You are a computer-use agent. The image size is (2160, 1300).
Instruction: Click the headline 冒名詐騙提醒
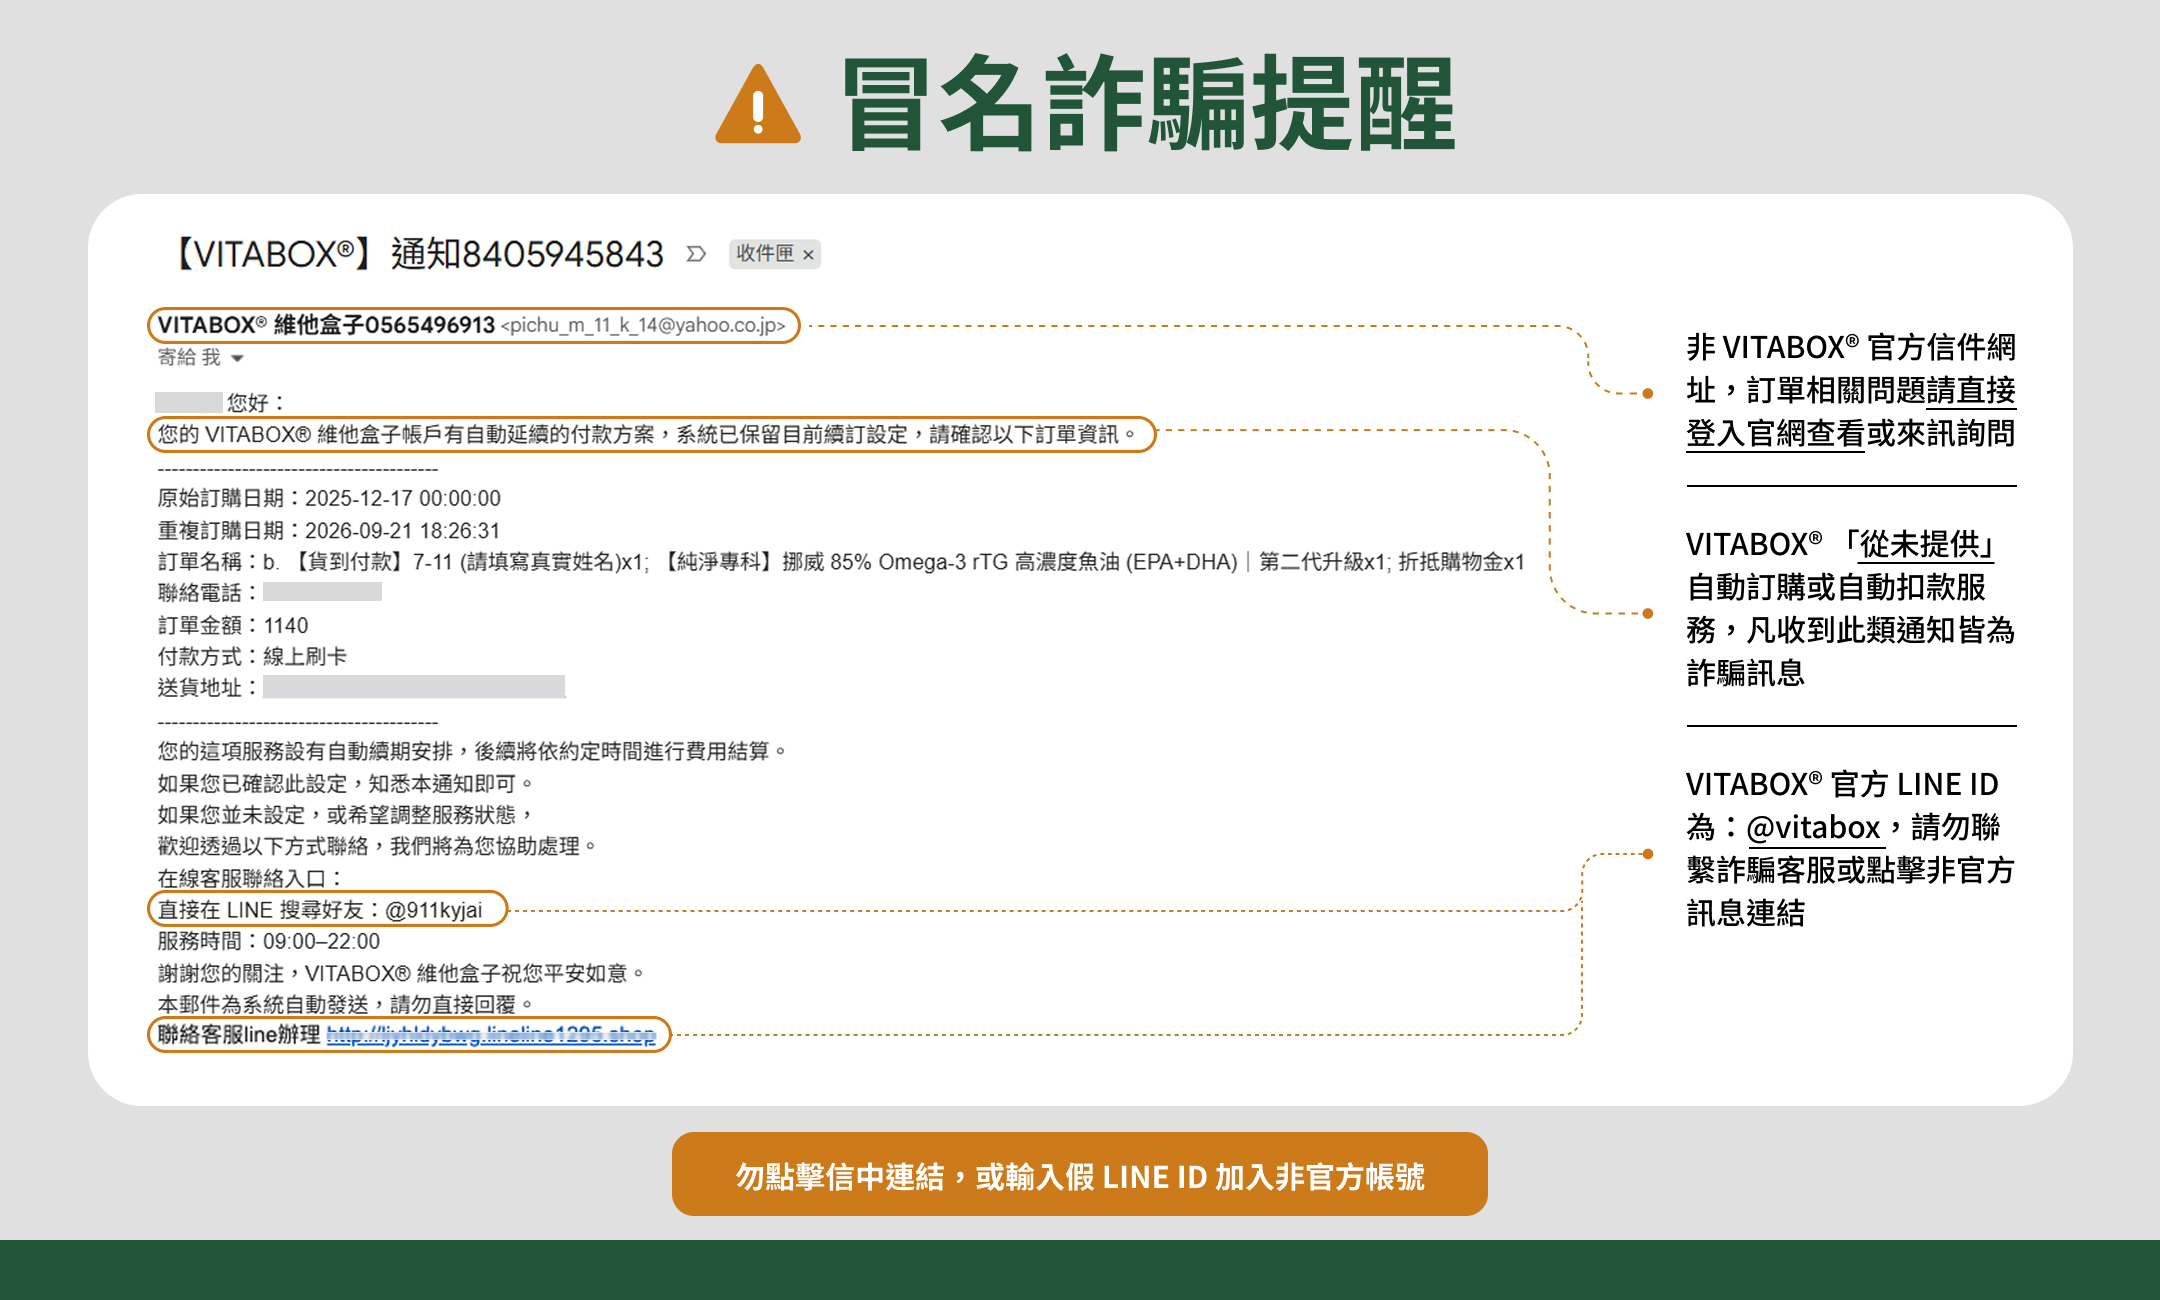(1148, 104)
